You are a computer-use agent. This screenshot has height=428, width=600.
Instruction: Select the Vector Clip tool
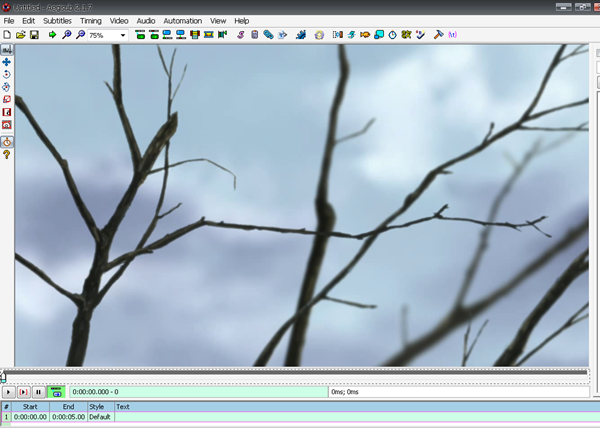coord(7,125)
